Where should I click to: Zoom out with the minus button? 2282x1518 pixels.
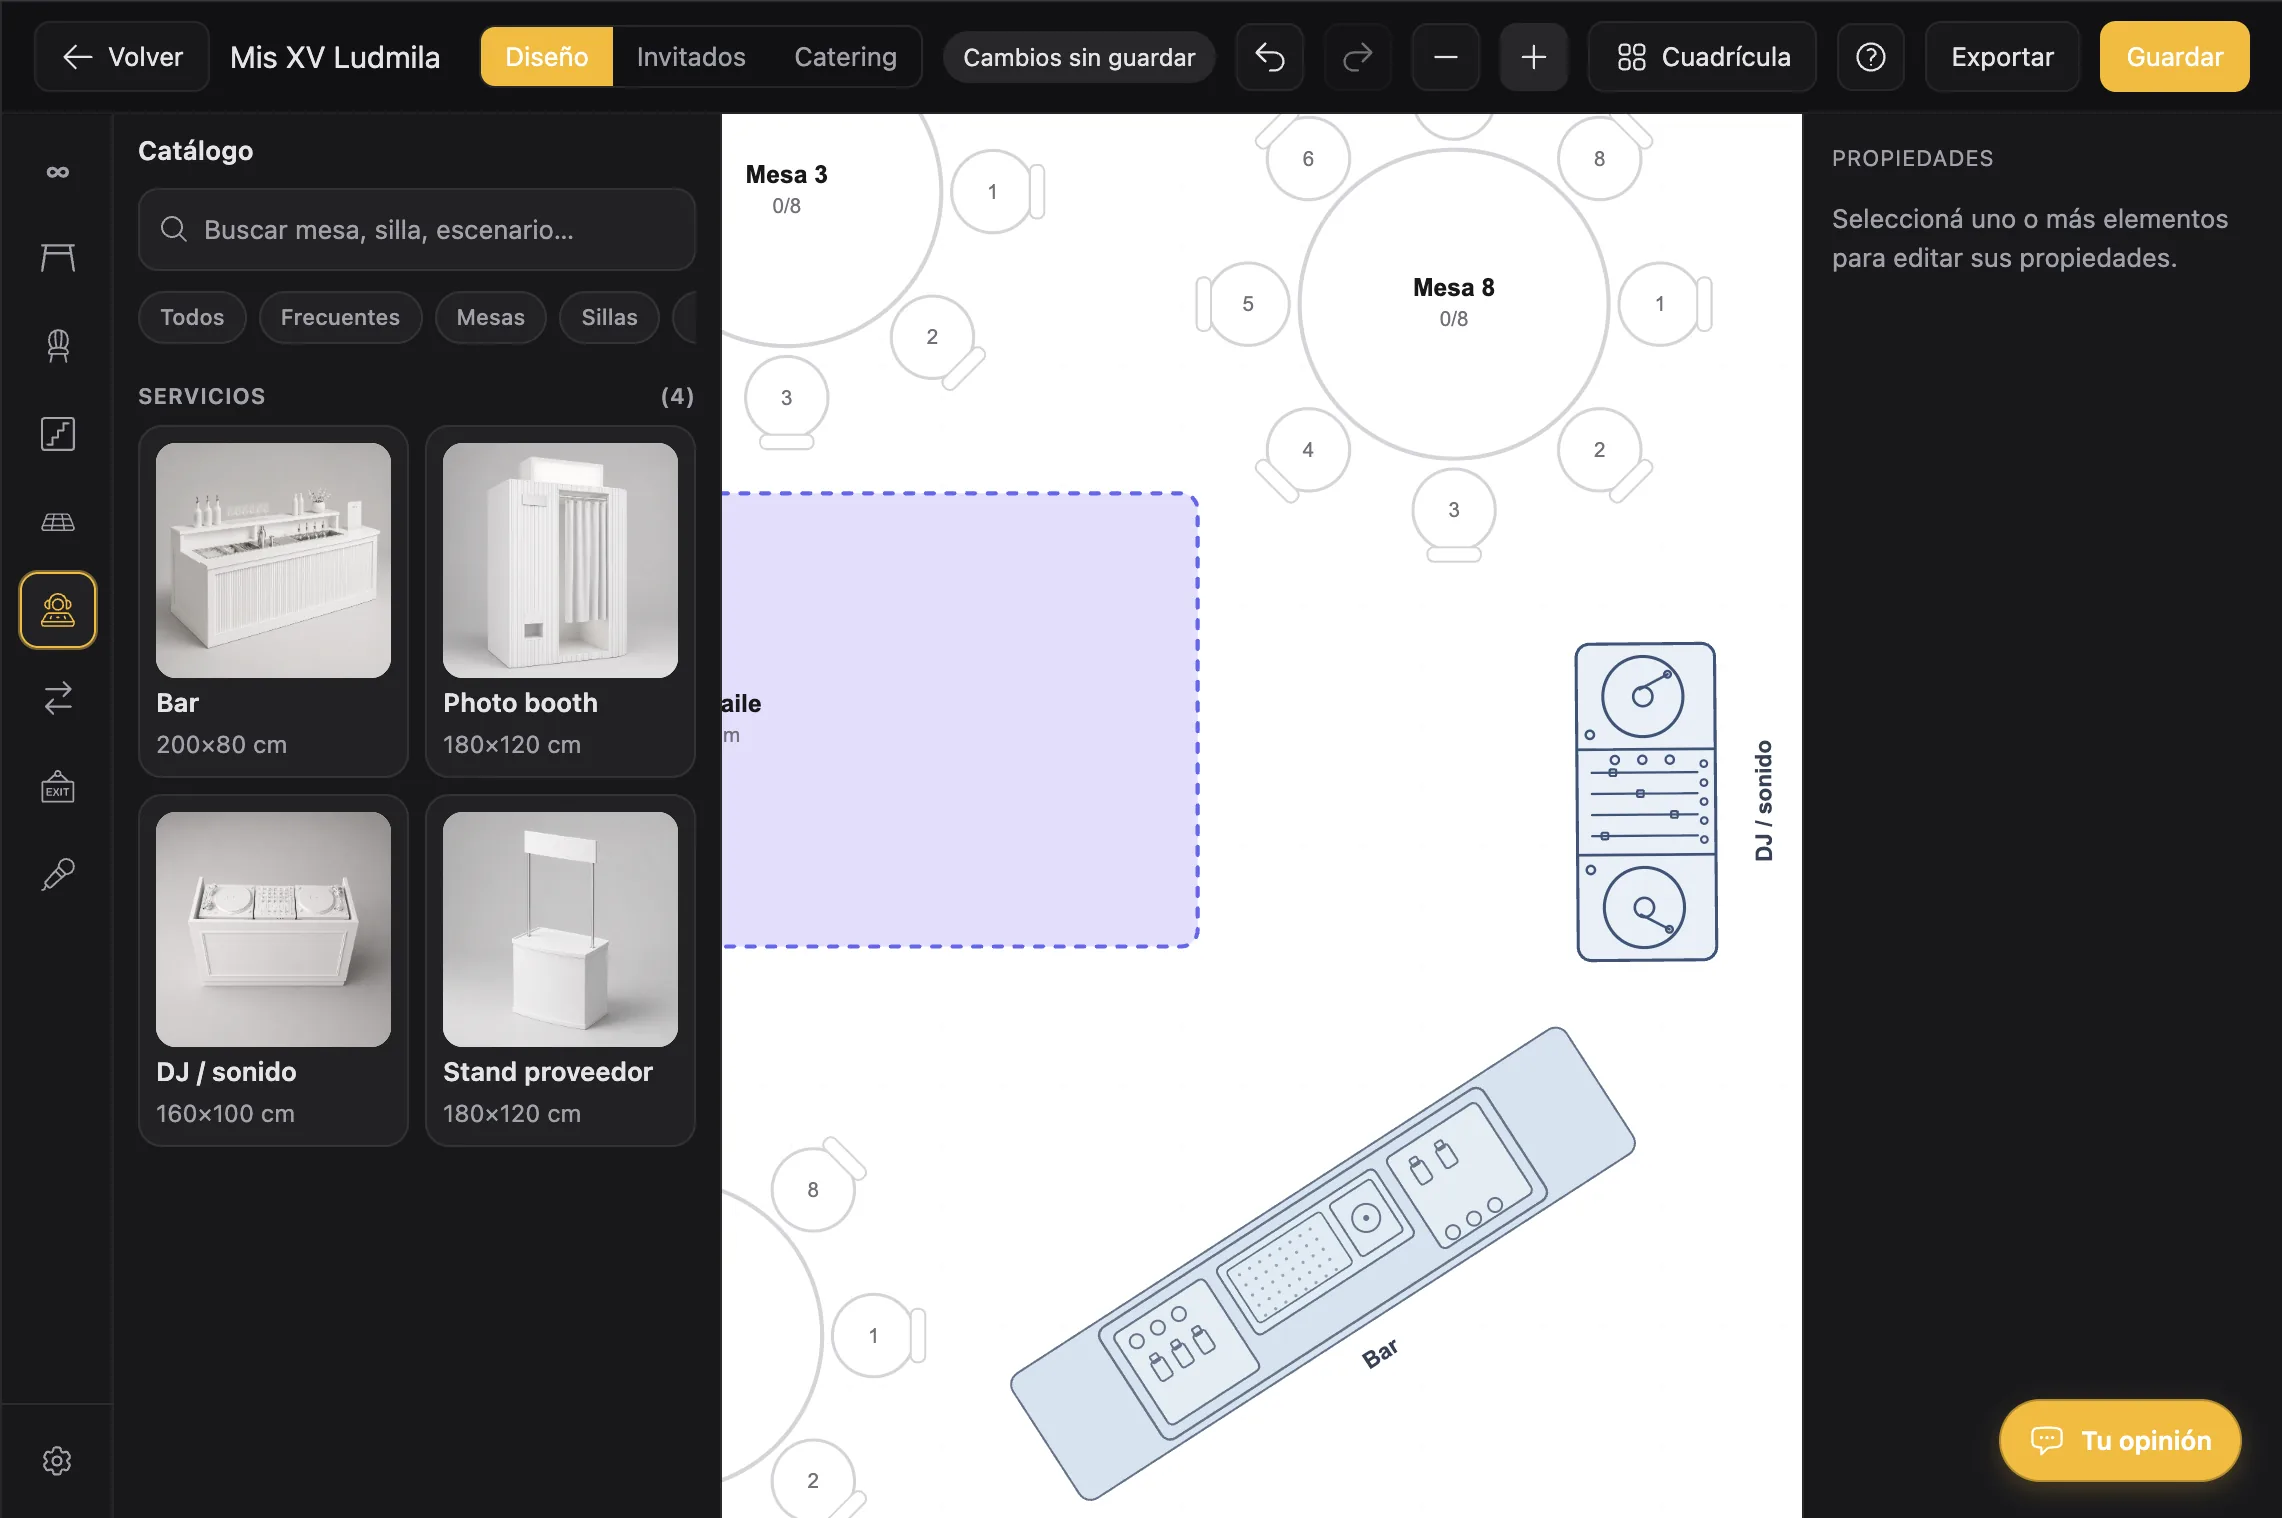coord(1446,57)
